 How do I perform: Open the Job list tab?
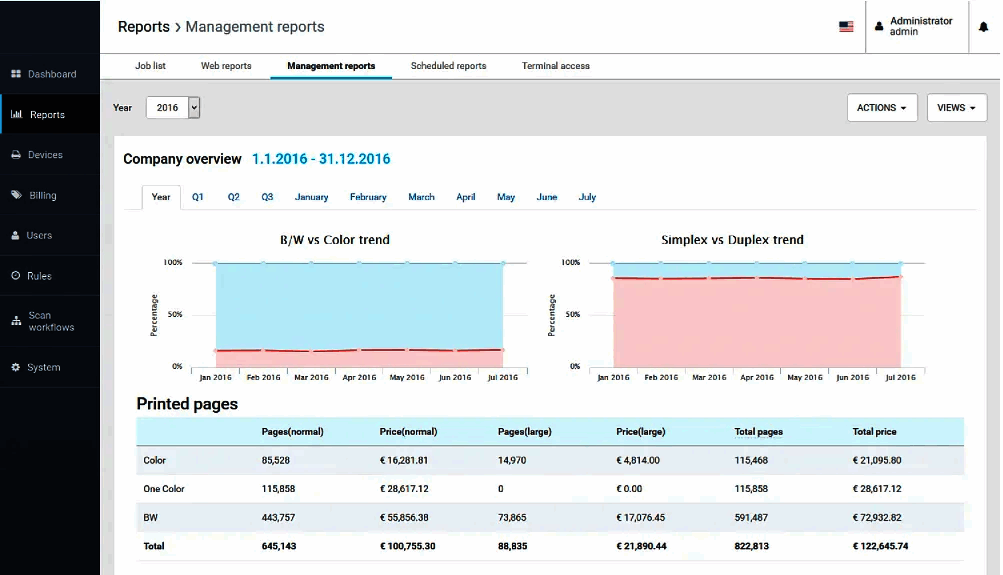tap(150, 66)
